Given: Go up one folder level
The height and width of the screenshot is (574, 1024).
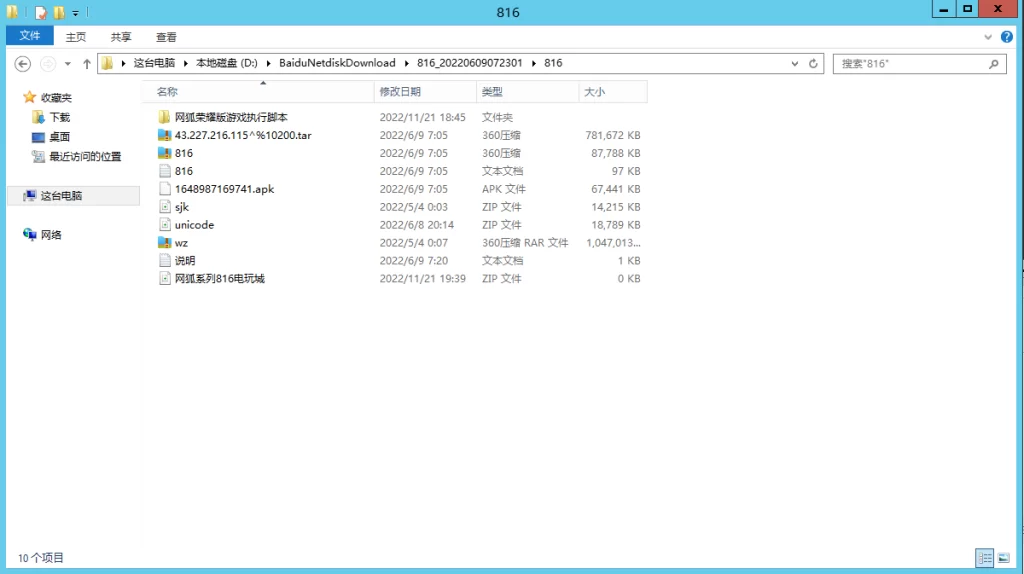Looking at the screenshot, I should (87, 63).
